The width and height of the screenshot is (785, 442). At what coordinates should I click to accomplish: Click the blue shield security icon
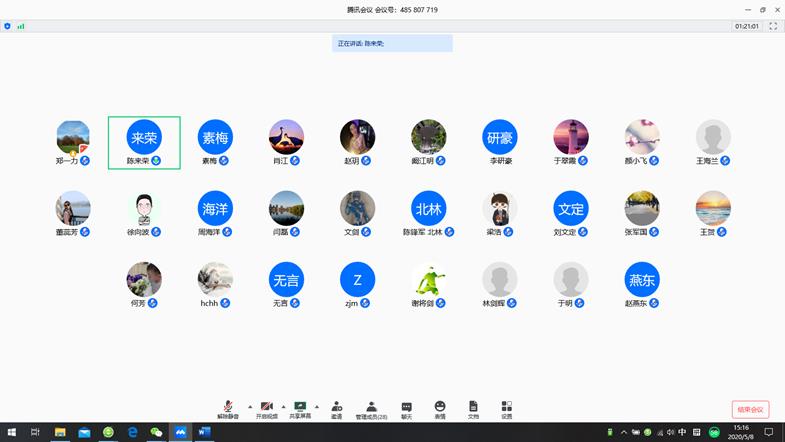[x=8, y=26]
